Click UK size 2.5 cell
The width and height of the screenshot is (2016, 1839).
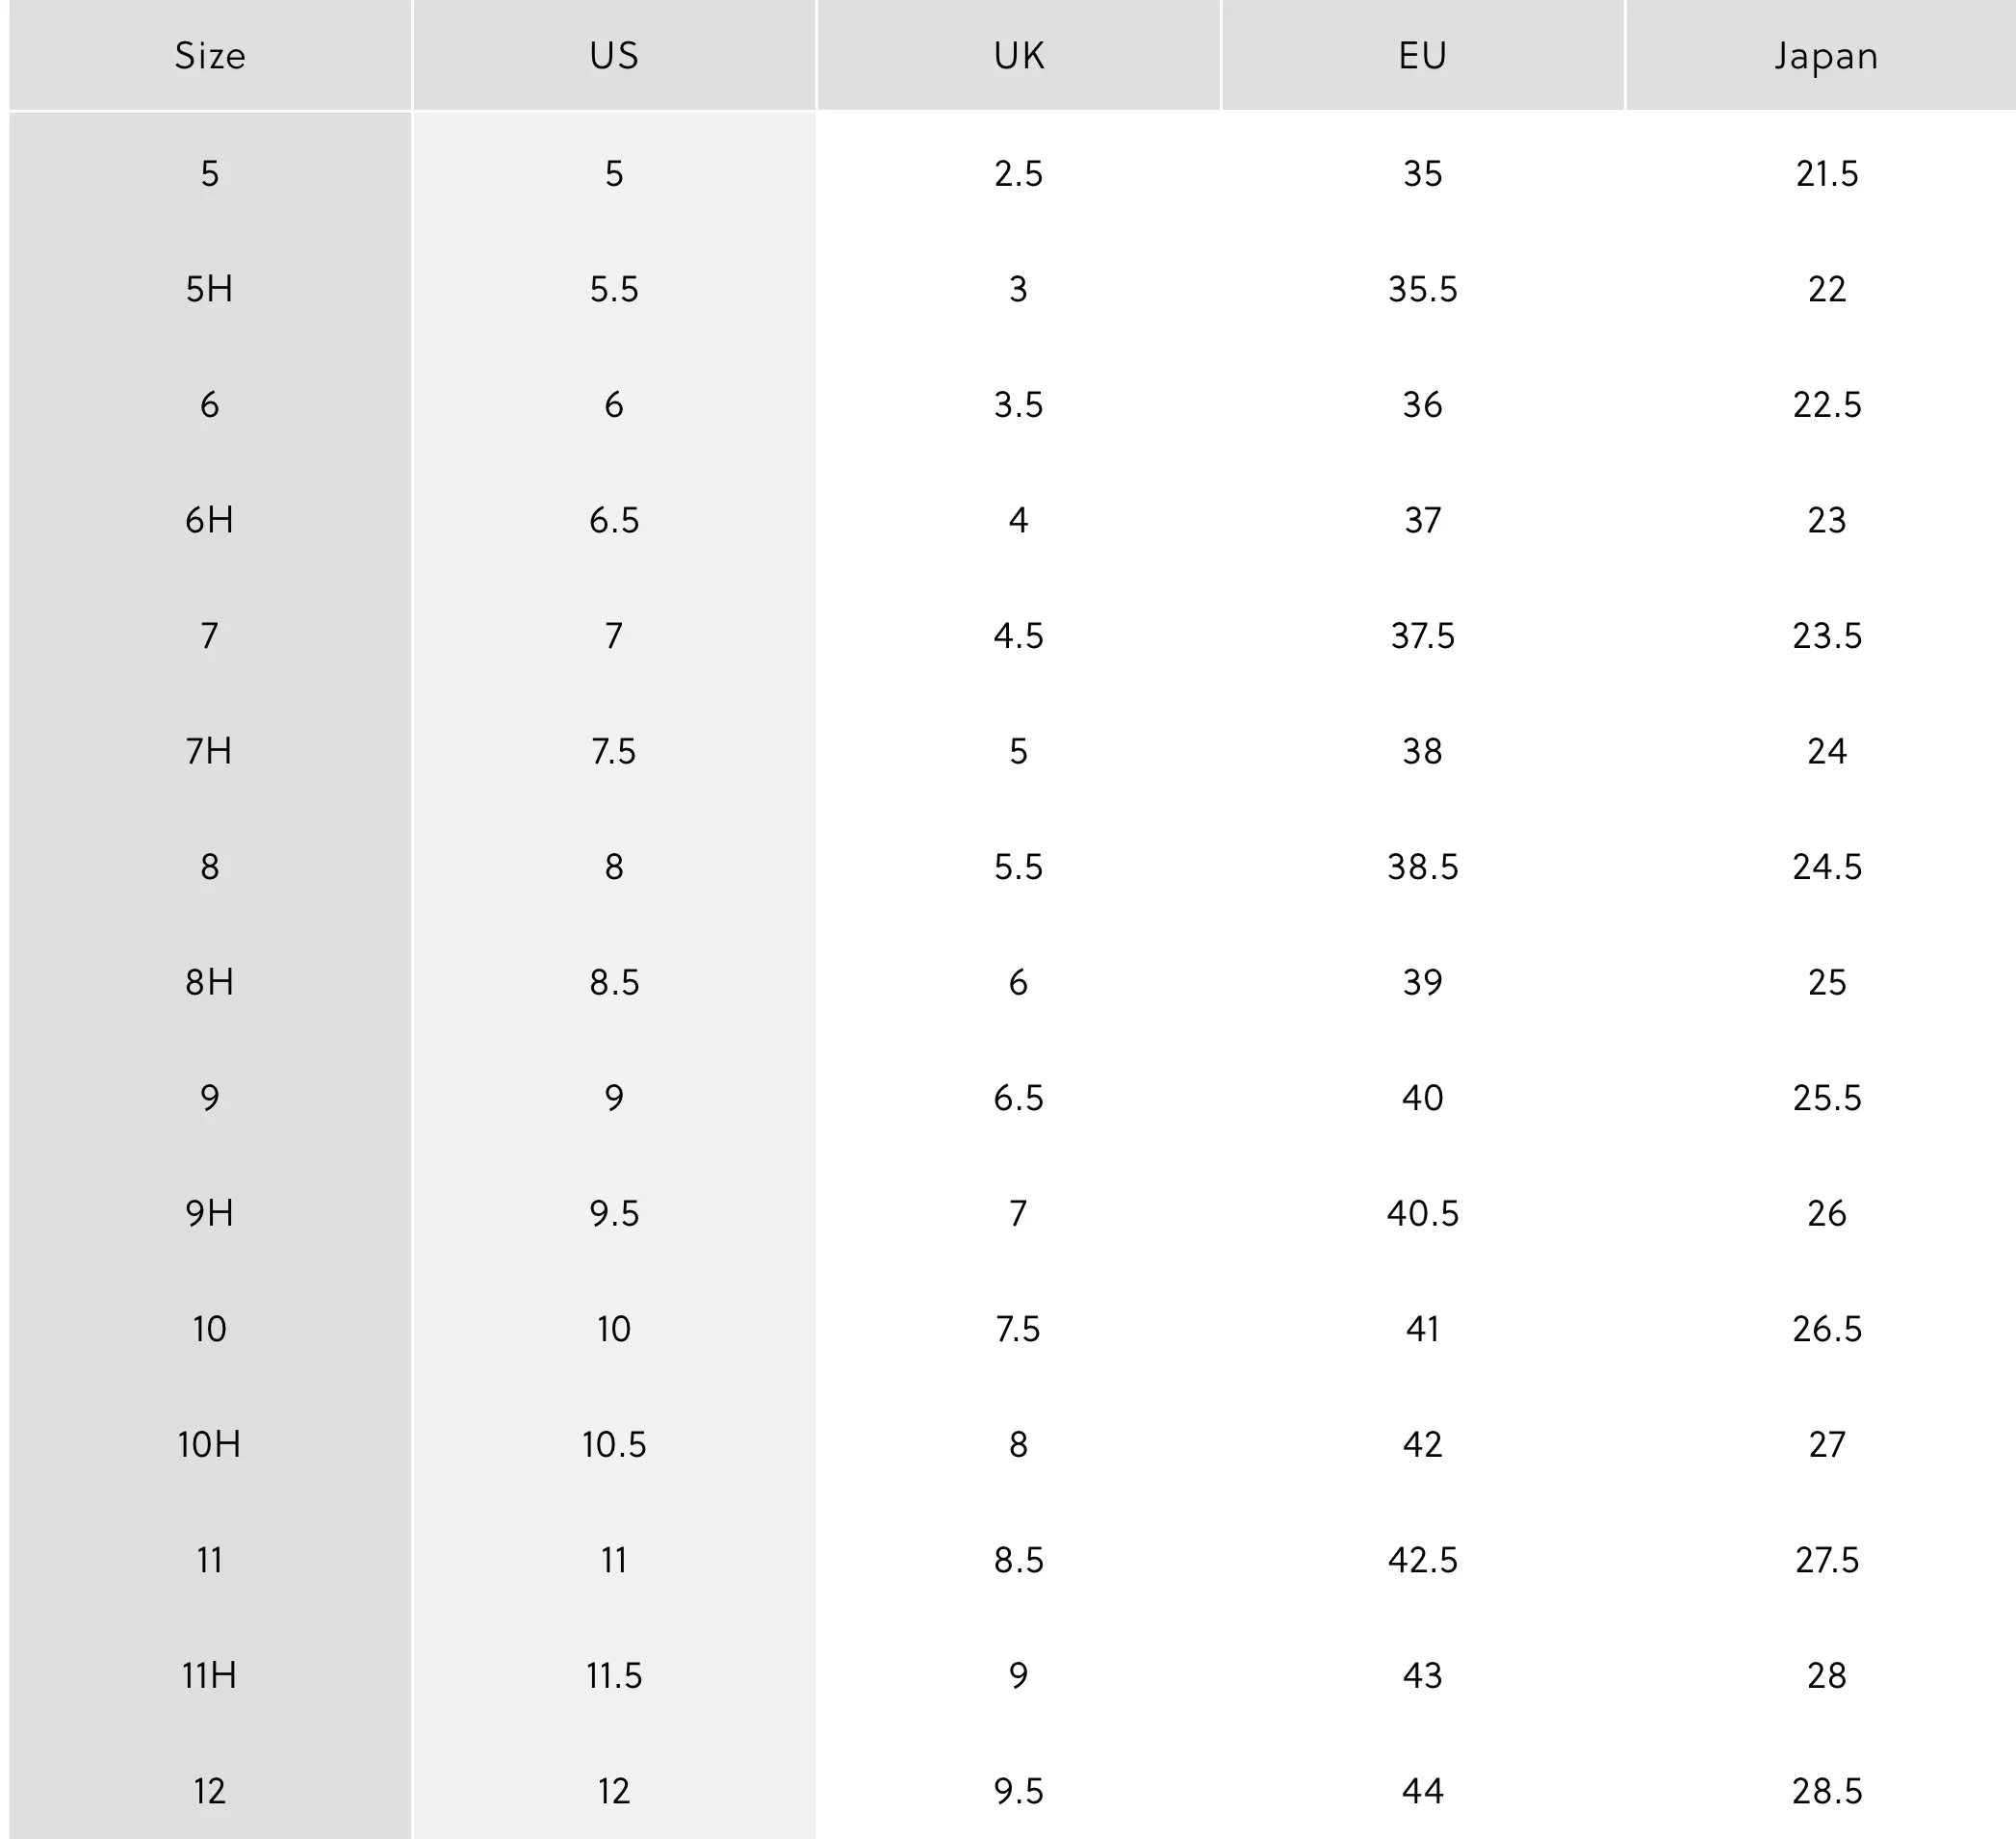pos(1019,174)
